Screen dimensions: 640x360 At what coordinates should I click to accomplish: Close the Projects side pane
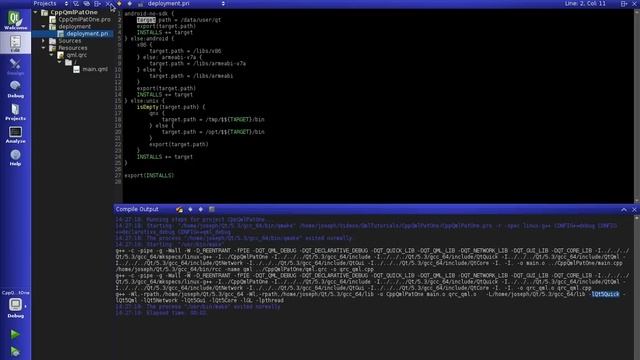pyautogui.click(x=108, y=3)
